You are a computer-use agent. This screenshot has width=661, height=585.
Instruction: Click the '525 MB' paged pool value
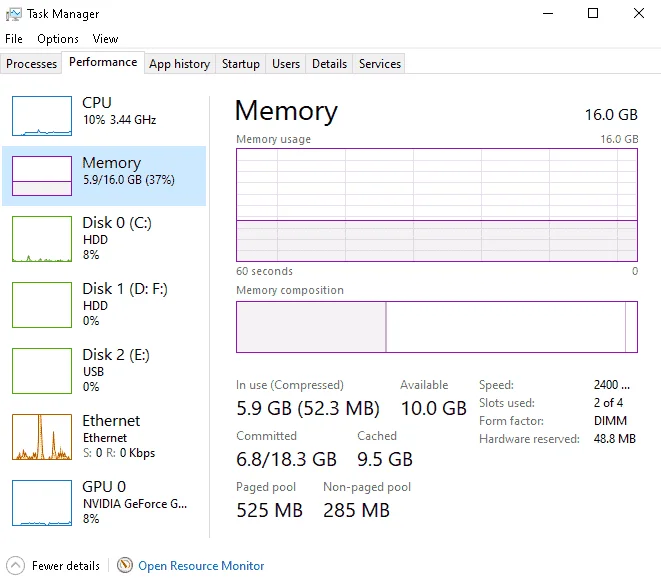point(269,510)
